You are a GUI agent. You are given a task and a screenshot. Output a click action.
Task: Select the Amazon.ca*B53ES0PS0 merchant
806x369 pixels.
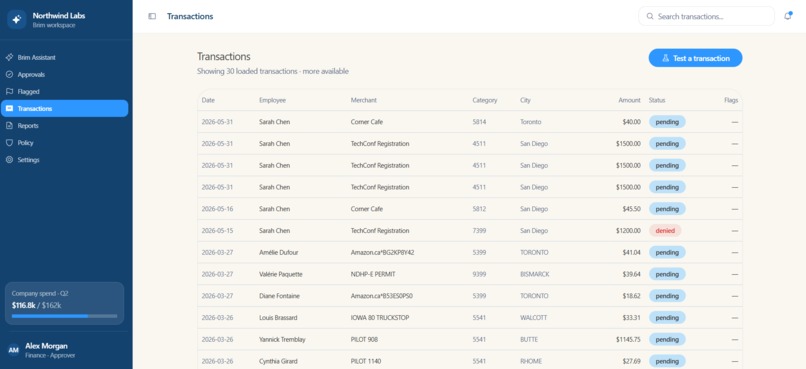382,296
